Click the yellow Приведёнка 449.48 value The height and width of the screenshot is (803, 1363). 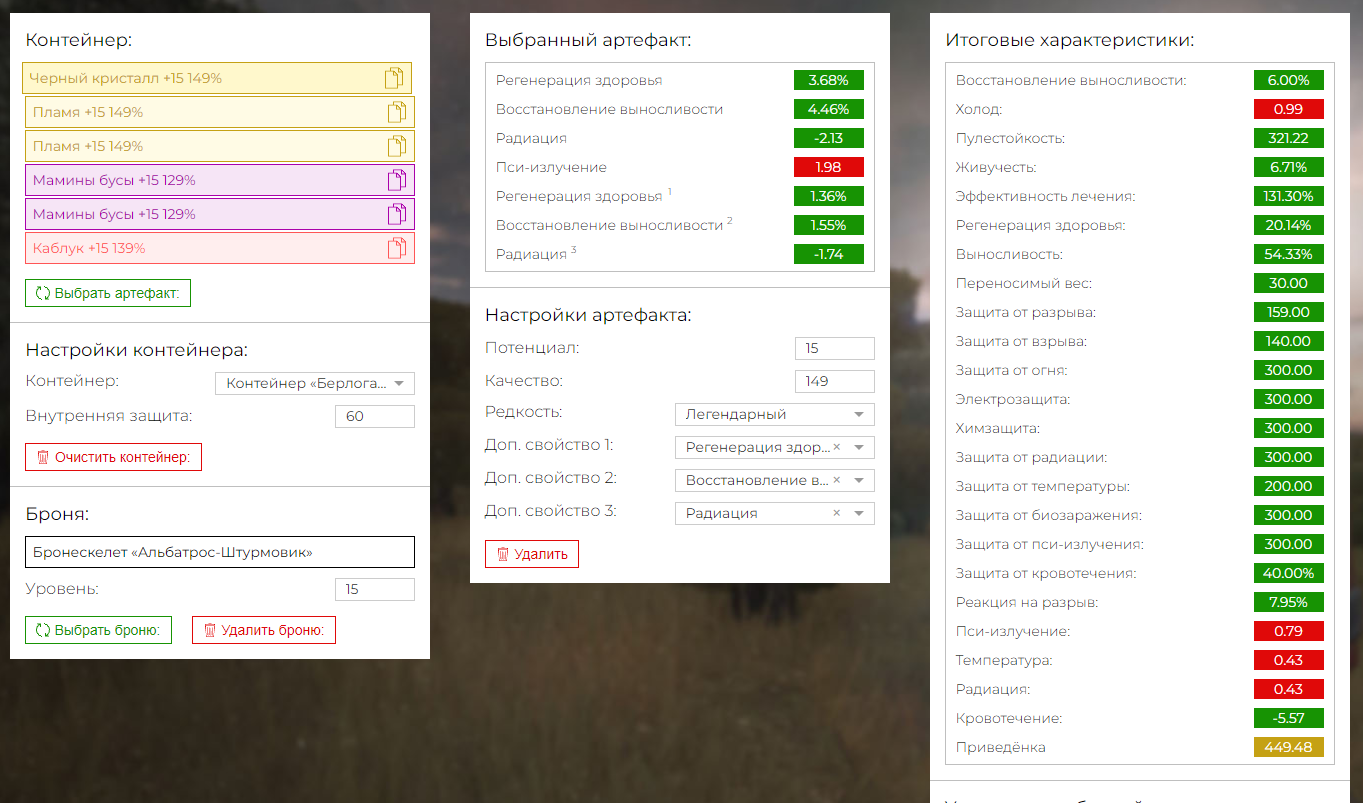tap(1289, 747)
